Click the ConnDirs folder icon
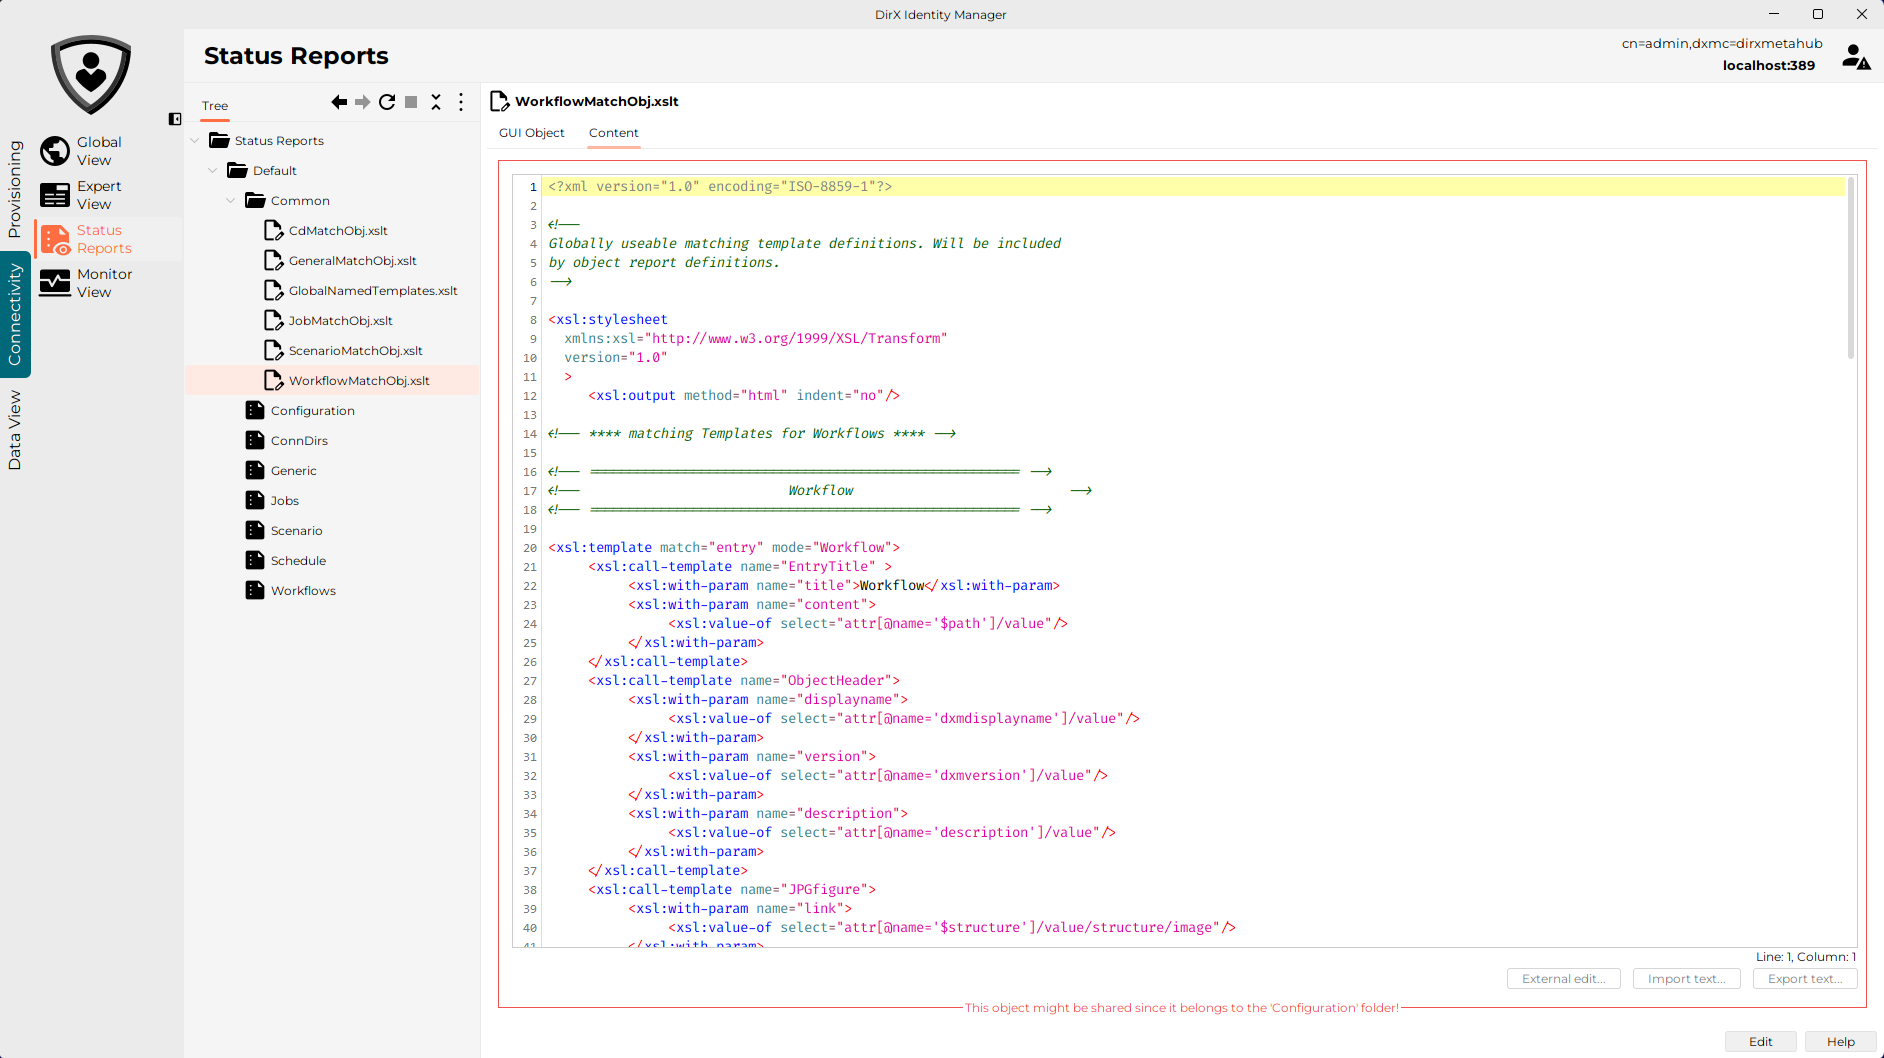 pyautogui.click(x=255, y=441)
